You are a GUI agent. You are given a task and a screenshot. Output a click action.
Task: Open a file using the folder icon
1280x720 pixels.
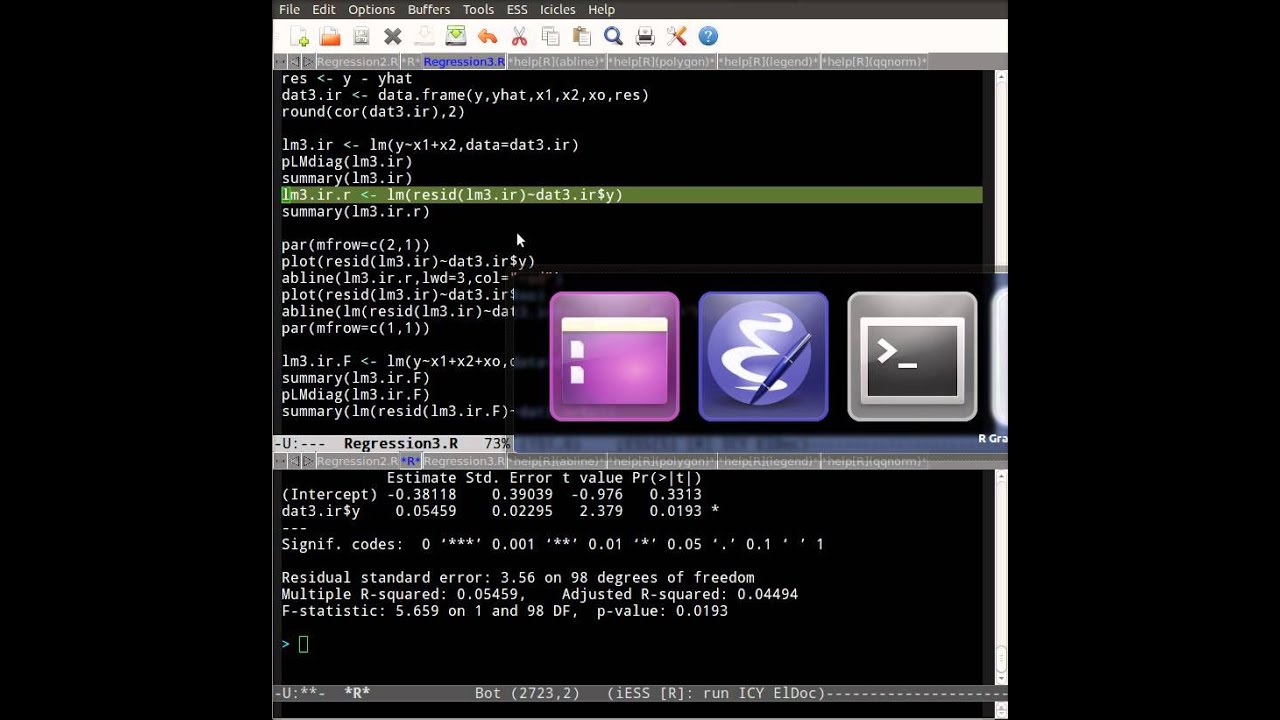tap(330, 37)
